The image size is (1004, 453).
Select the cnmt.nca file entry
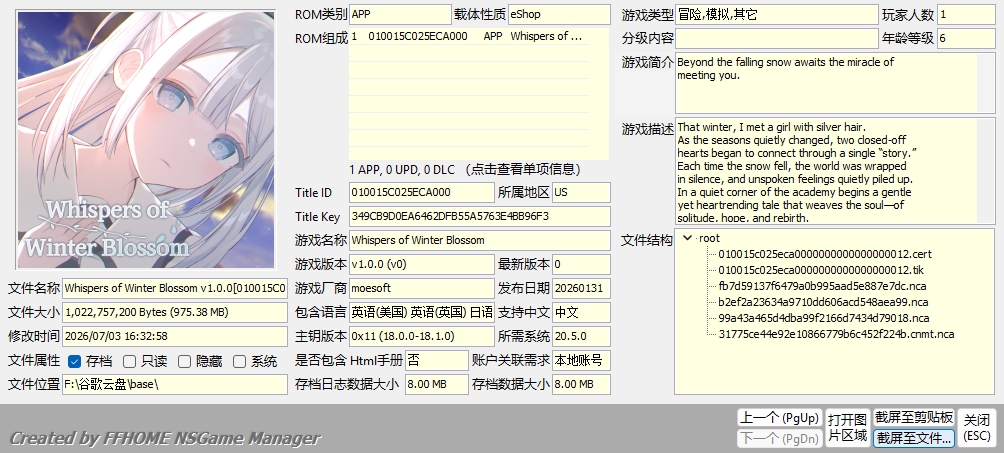[836, 334]
